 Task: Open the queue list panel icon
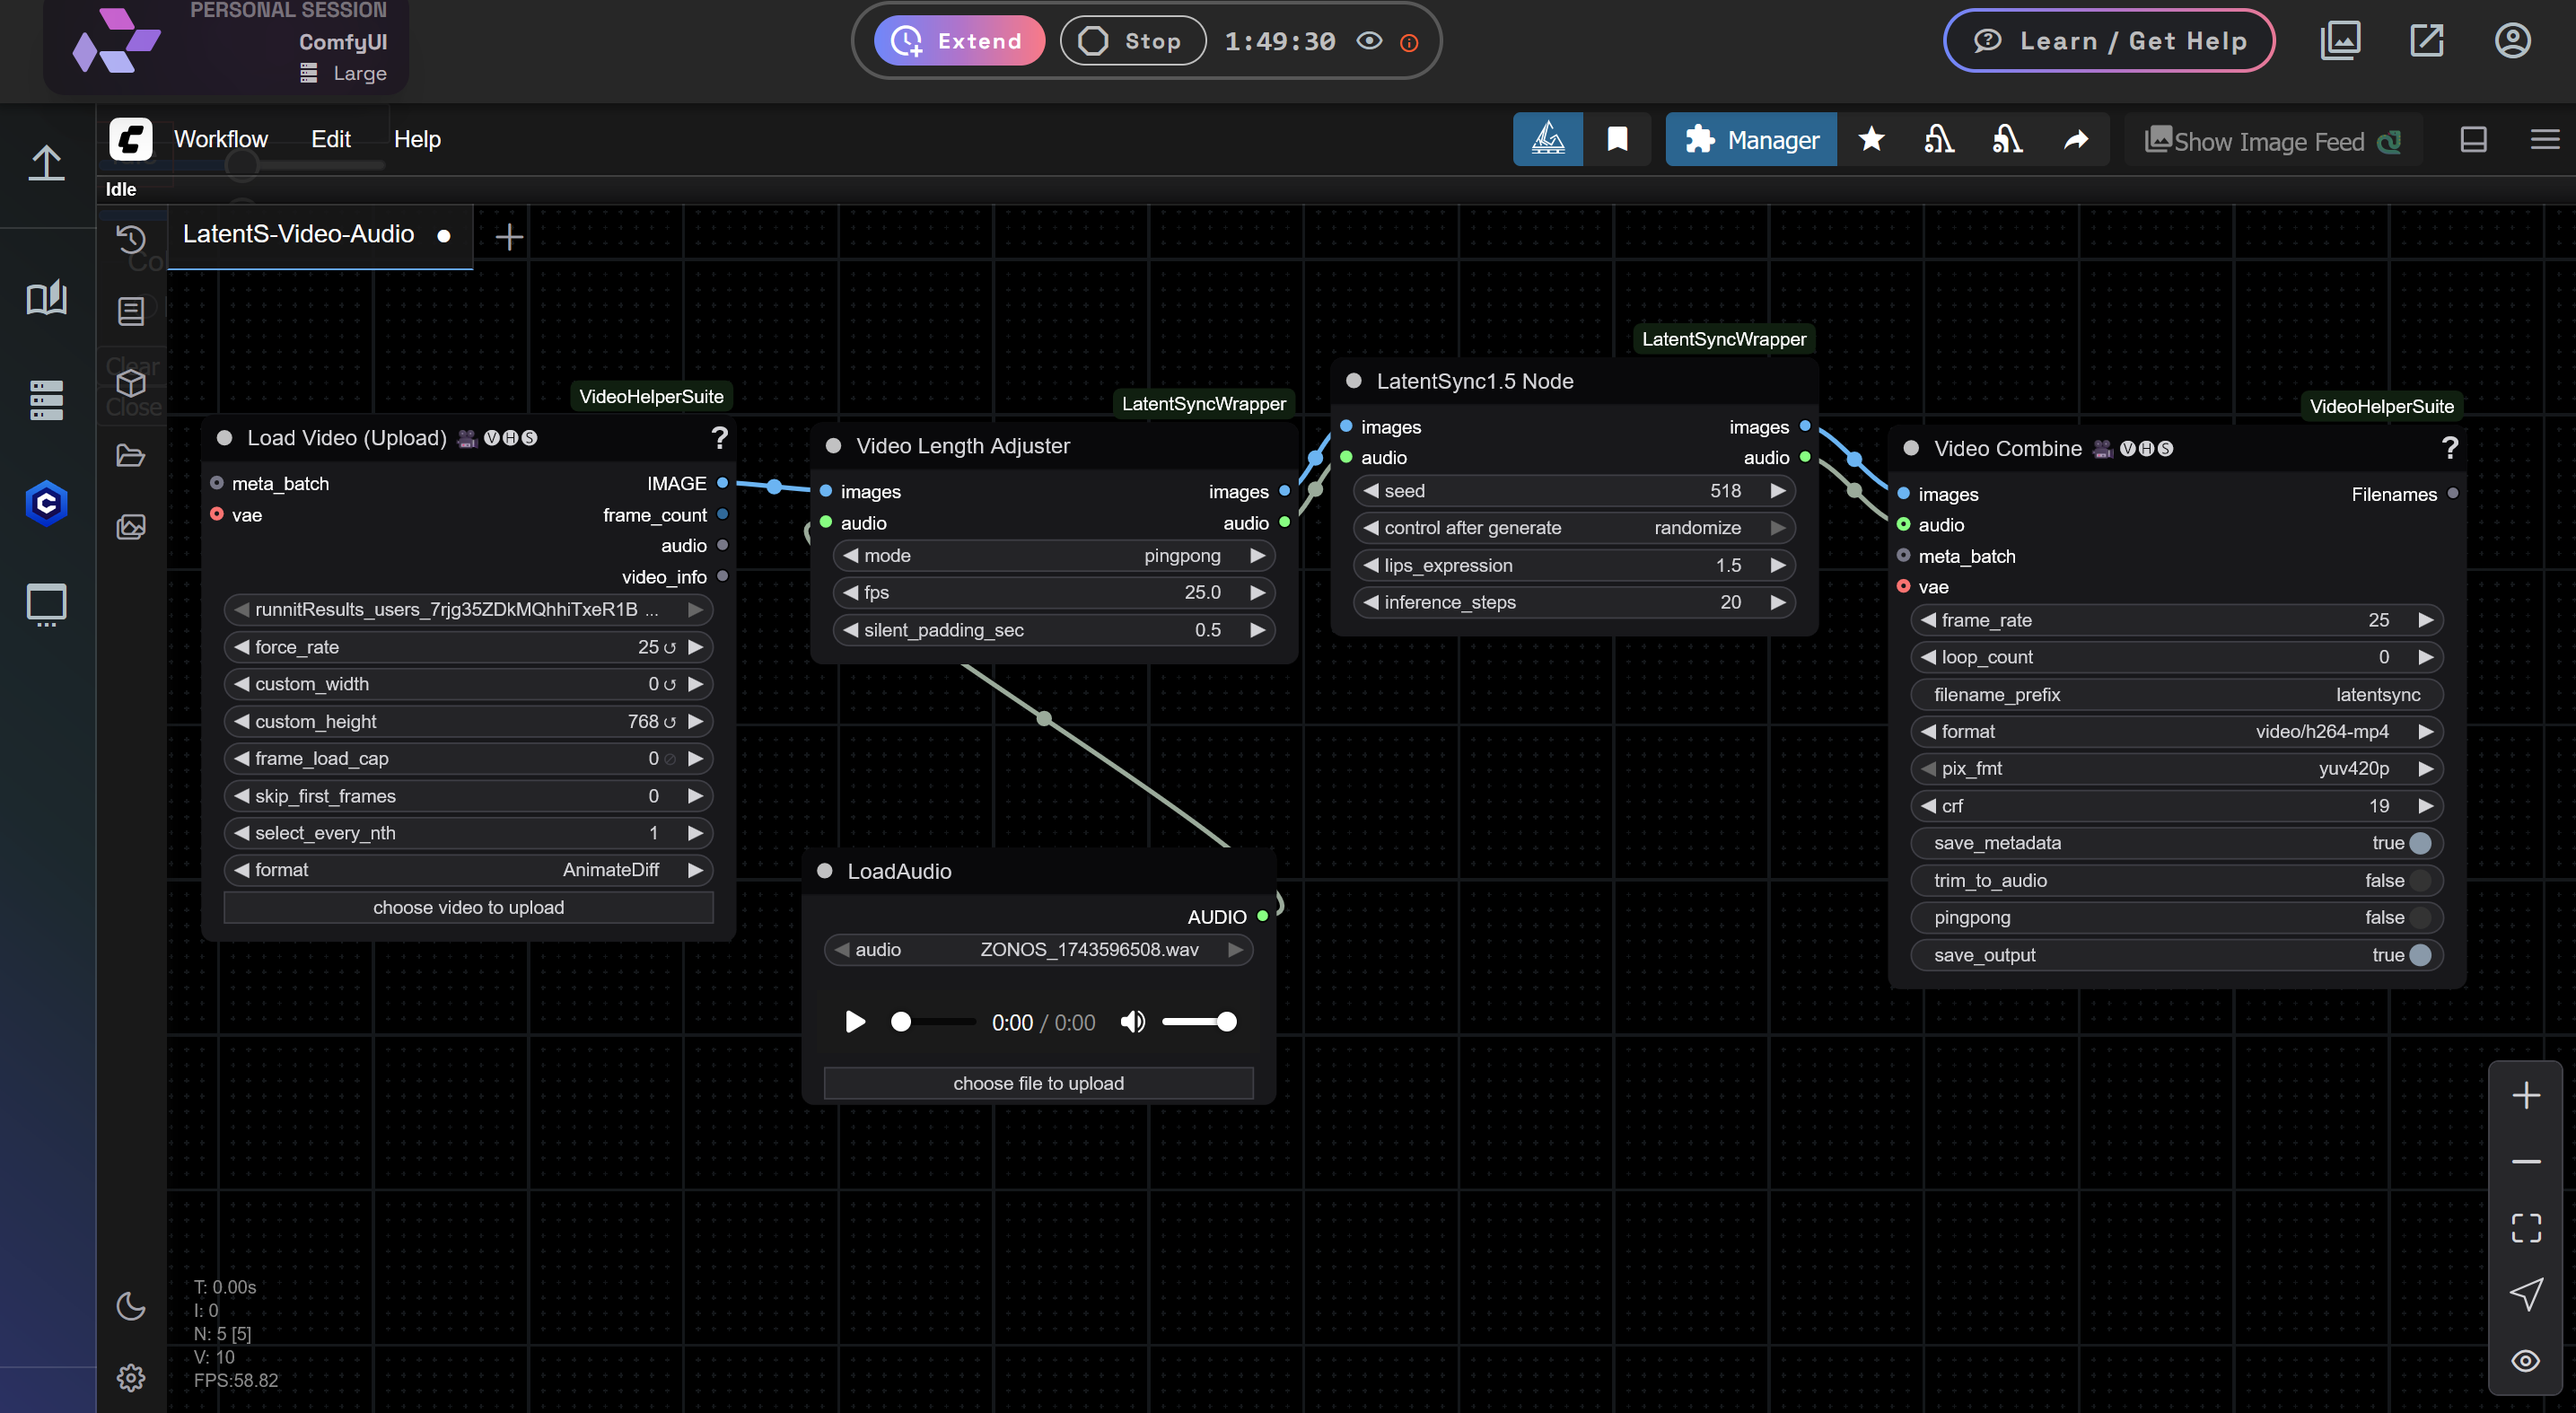pyautogui.click(x=131, y=311)
